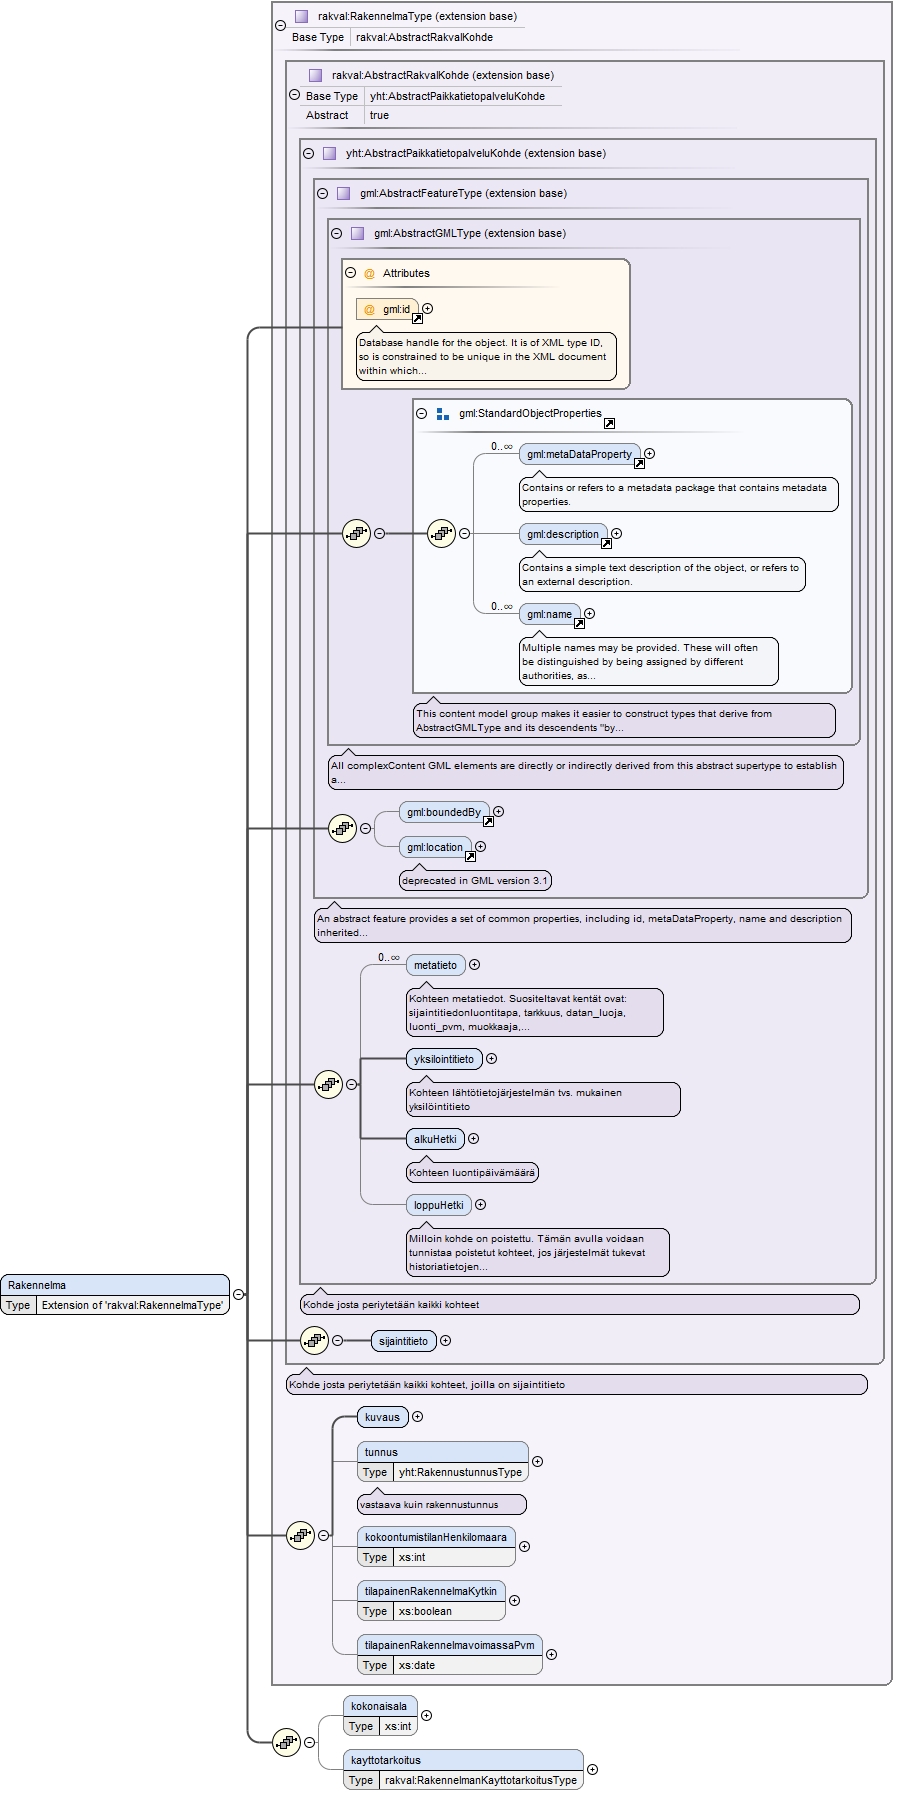
Task: Expand kokoontumistilanHenkilomaara element
Action: click(x=525, y=1546)
